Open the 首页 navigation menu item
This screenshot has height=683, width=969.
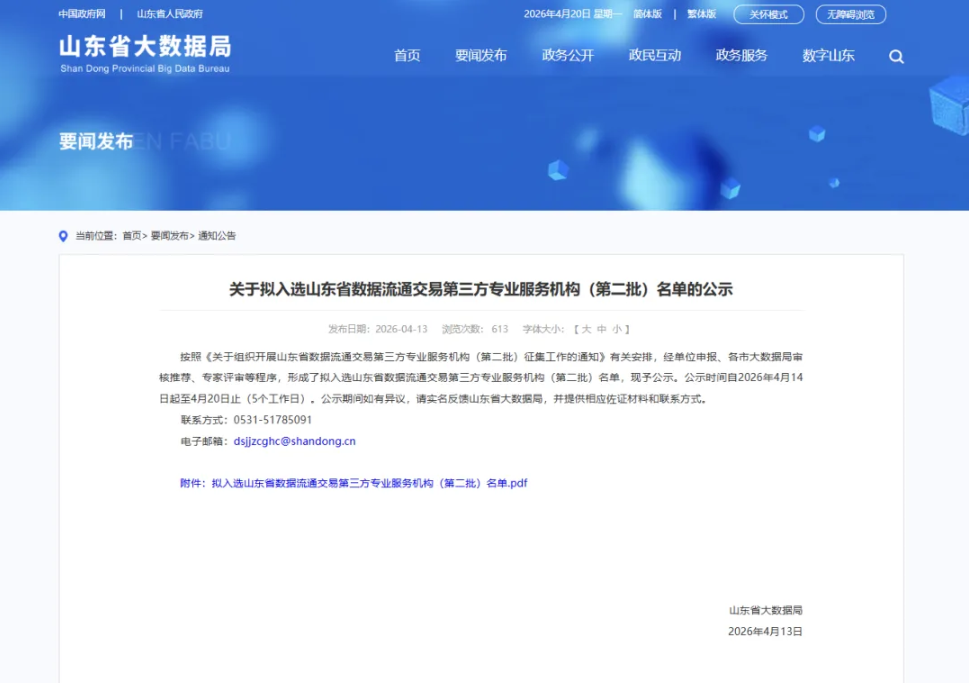[407, 56]
